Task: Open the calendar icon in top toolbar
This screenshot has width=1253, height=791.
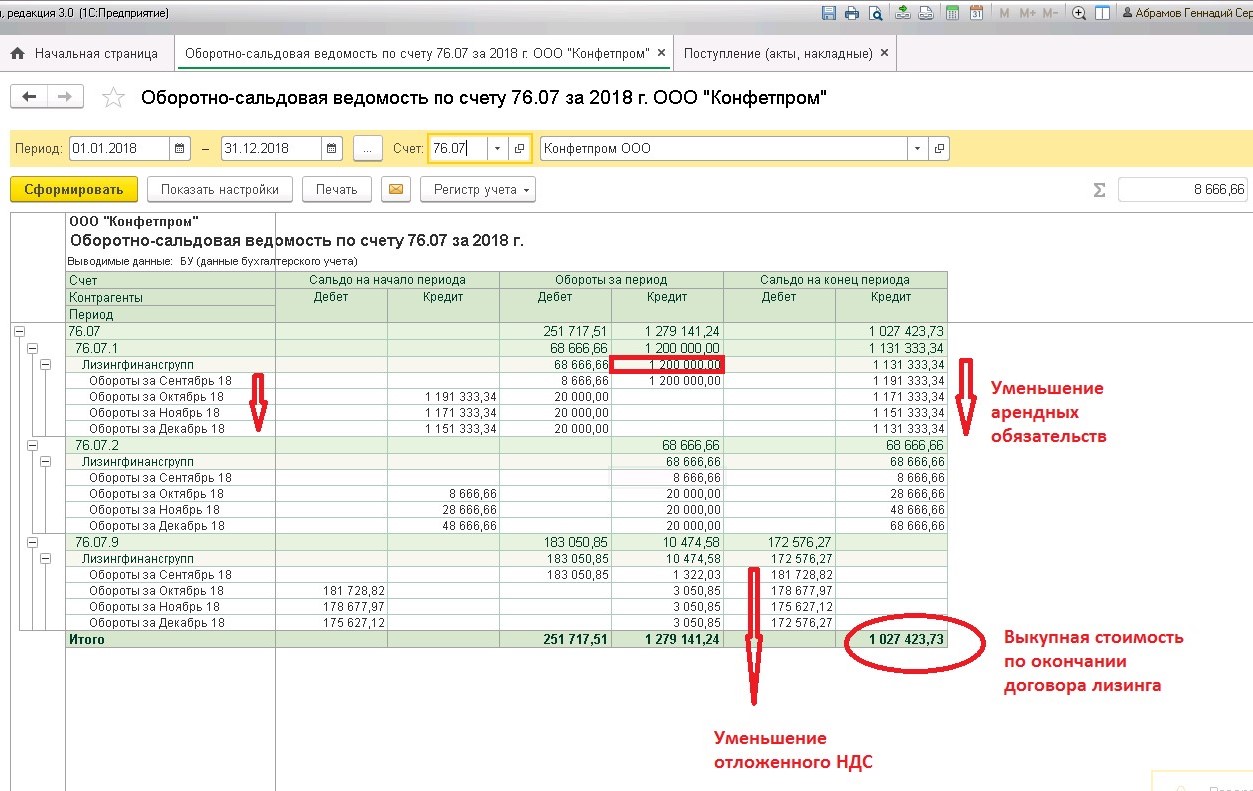Action: 977,13
